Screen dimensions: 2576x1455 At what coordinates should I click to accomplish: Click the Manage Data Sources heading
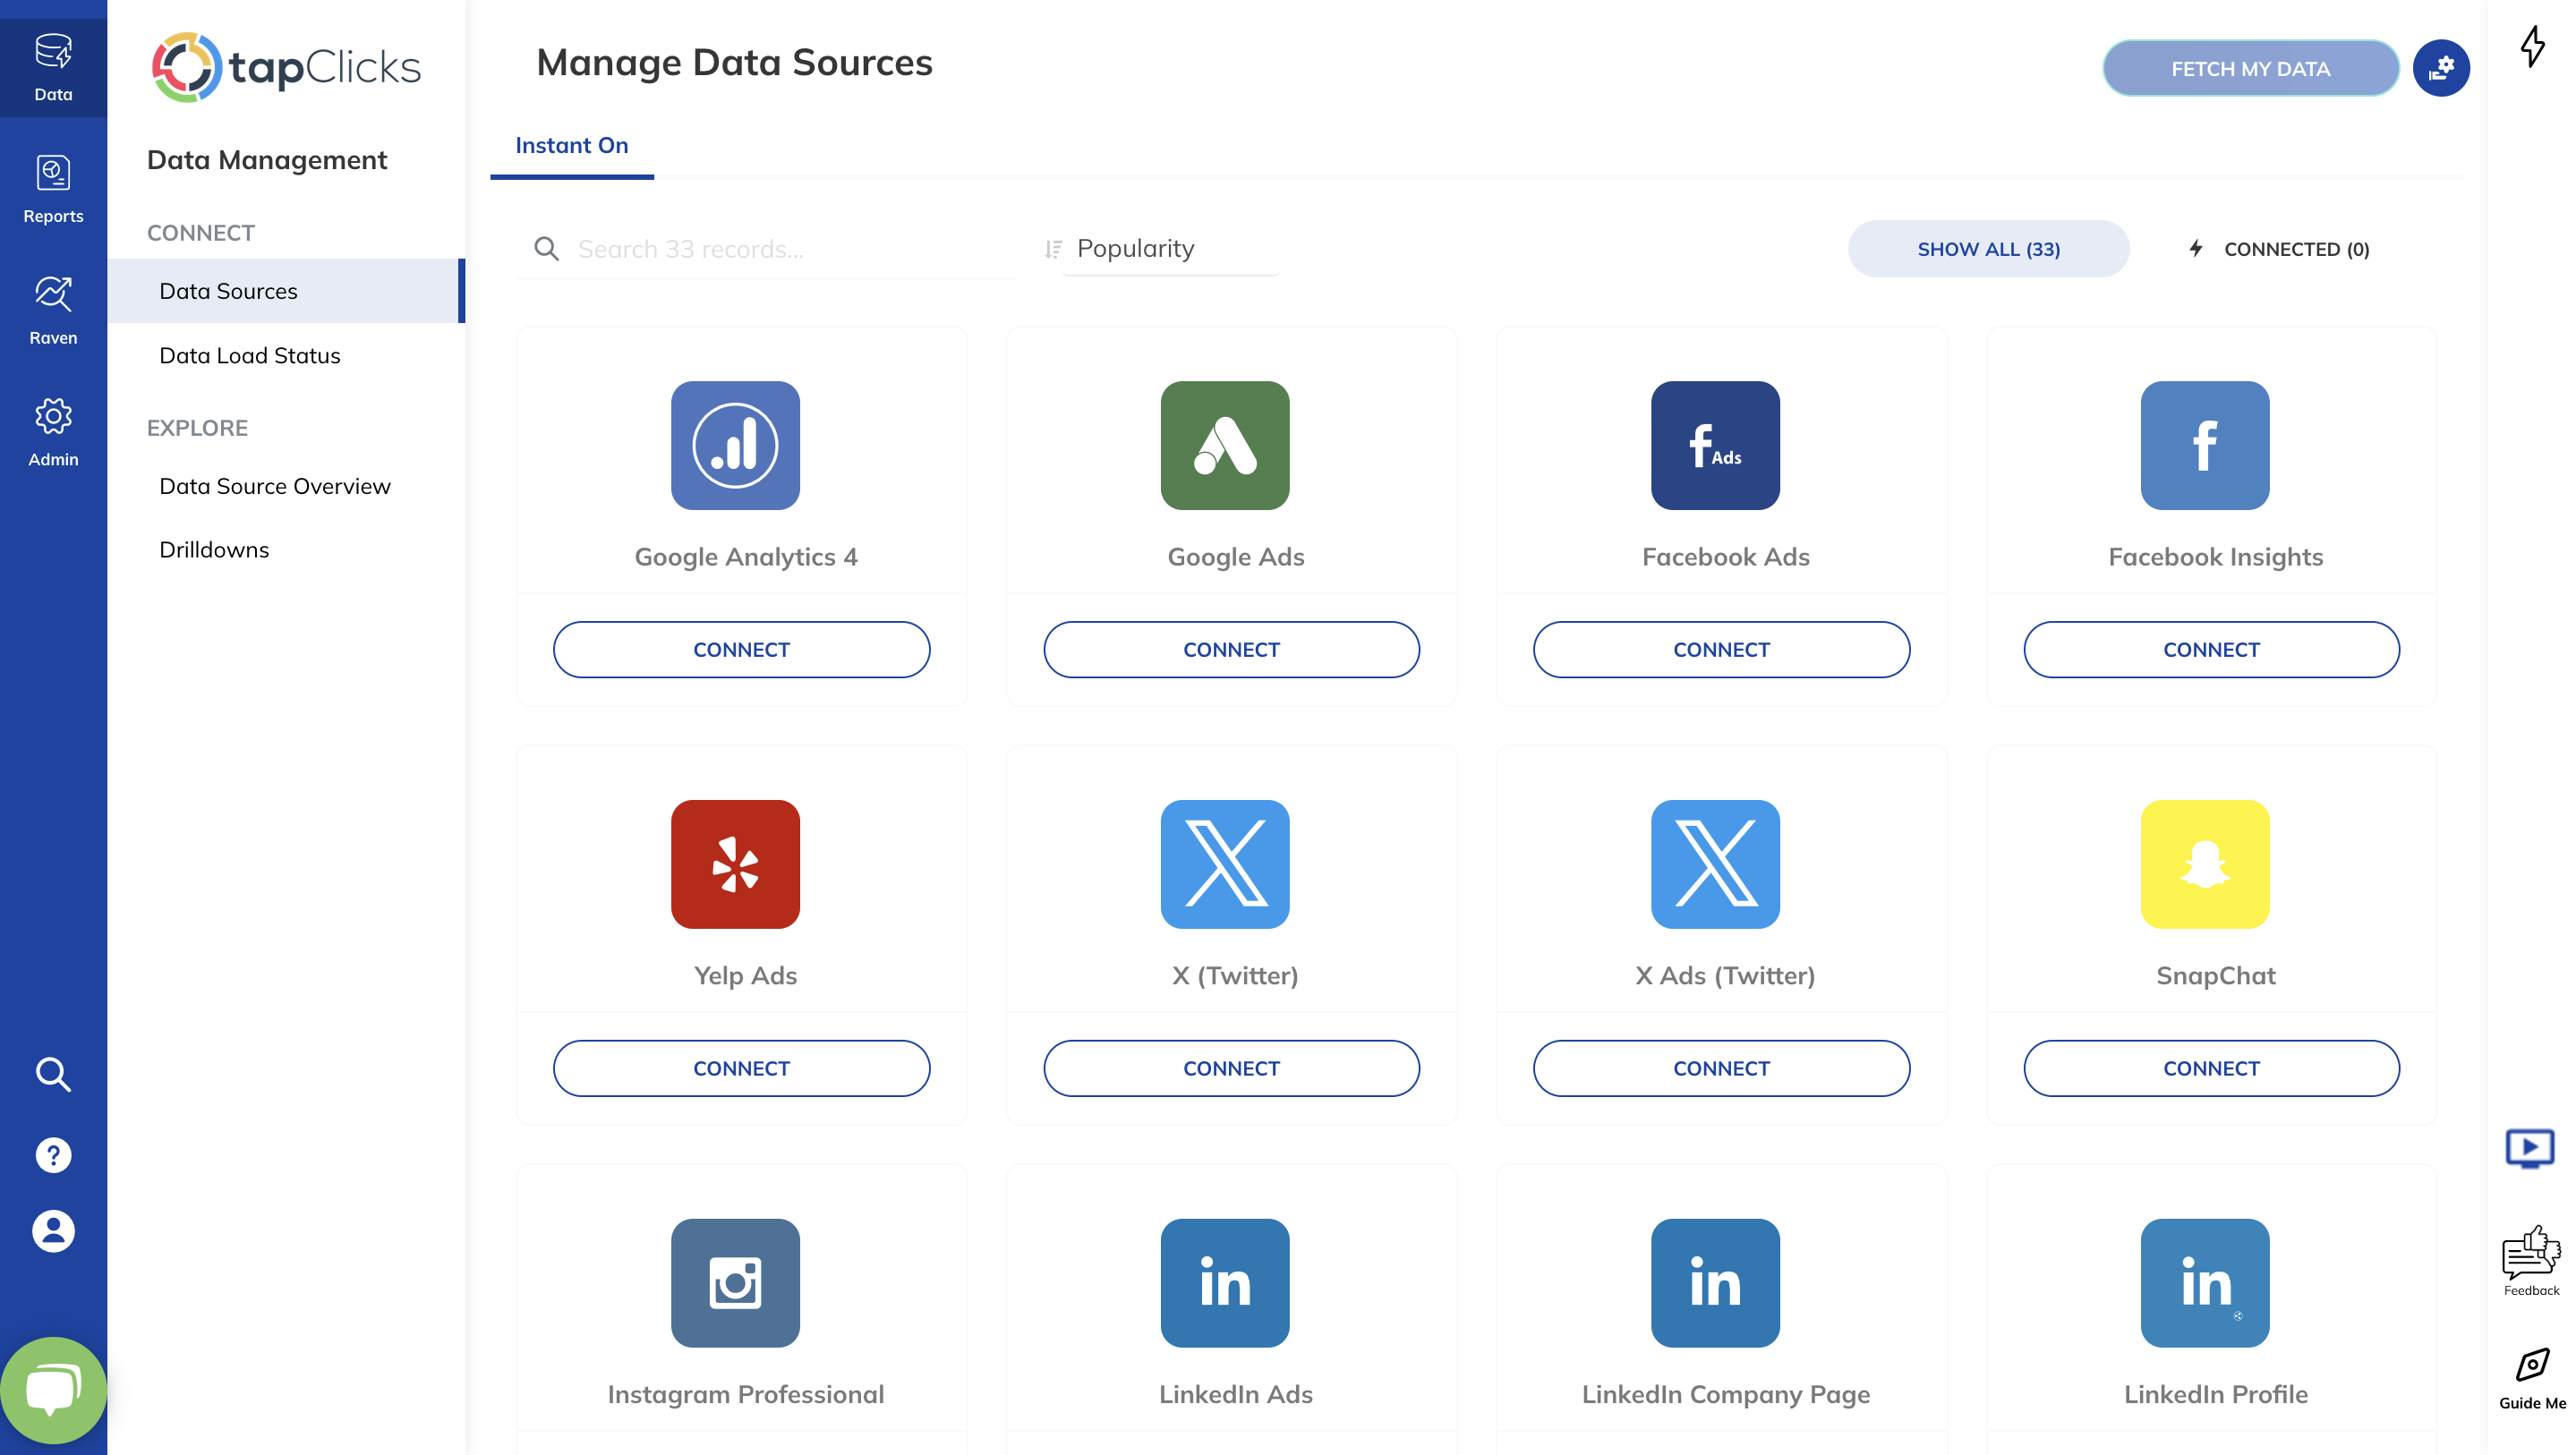pos(734,62)
